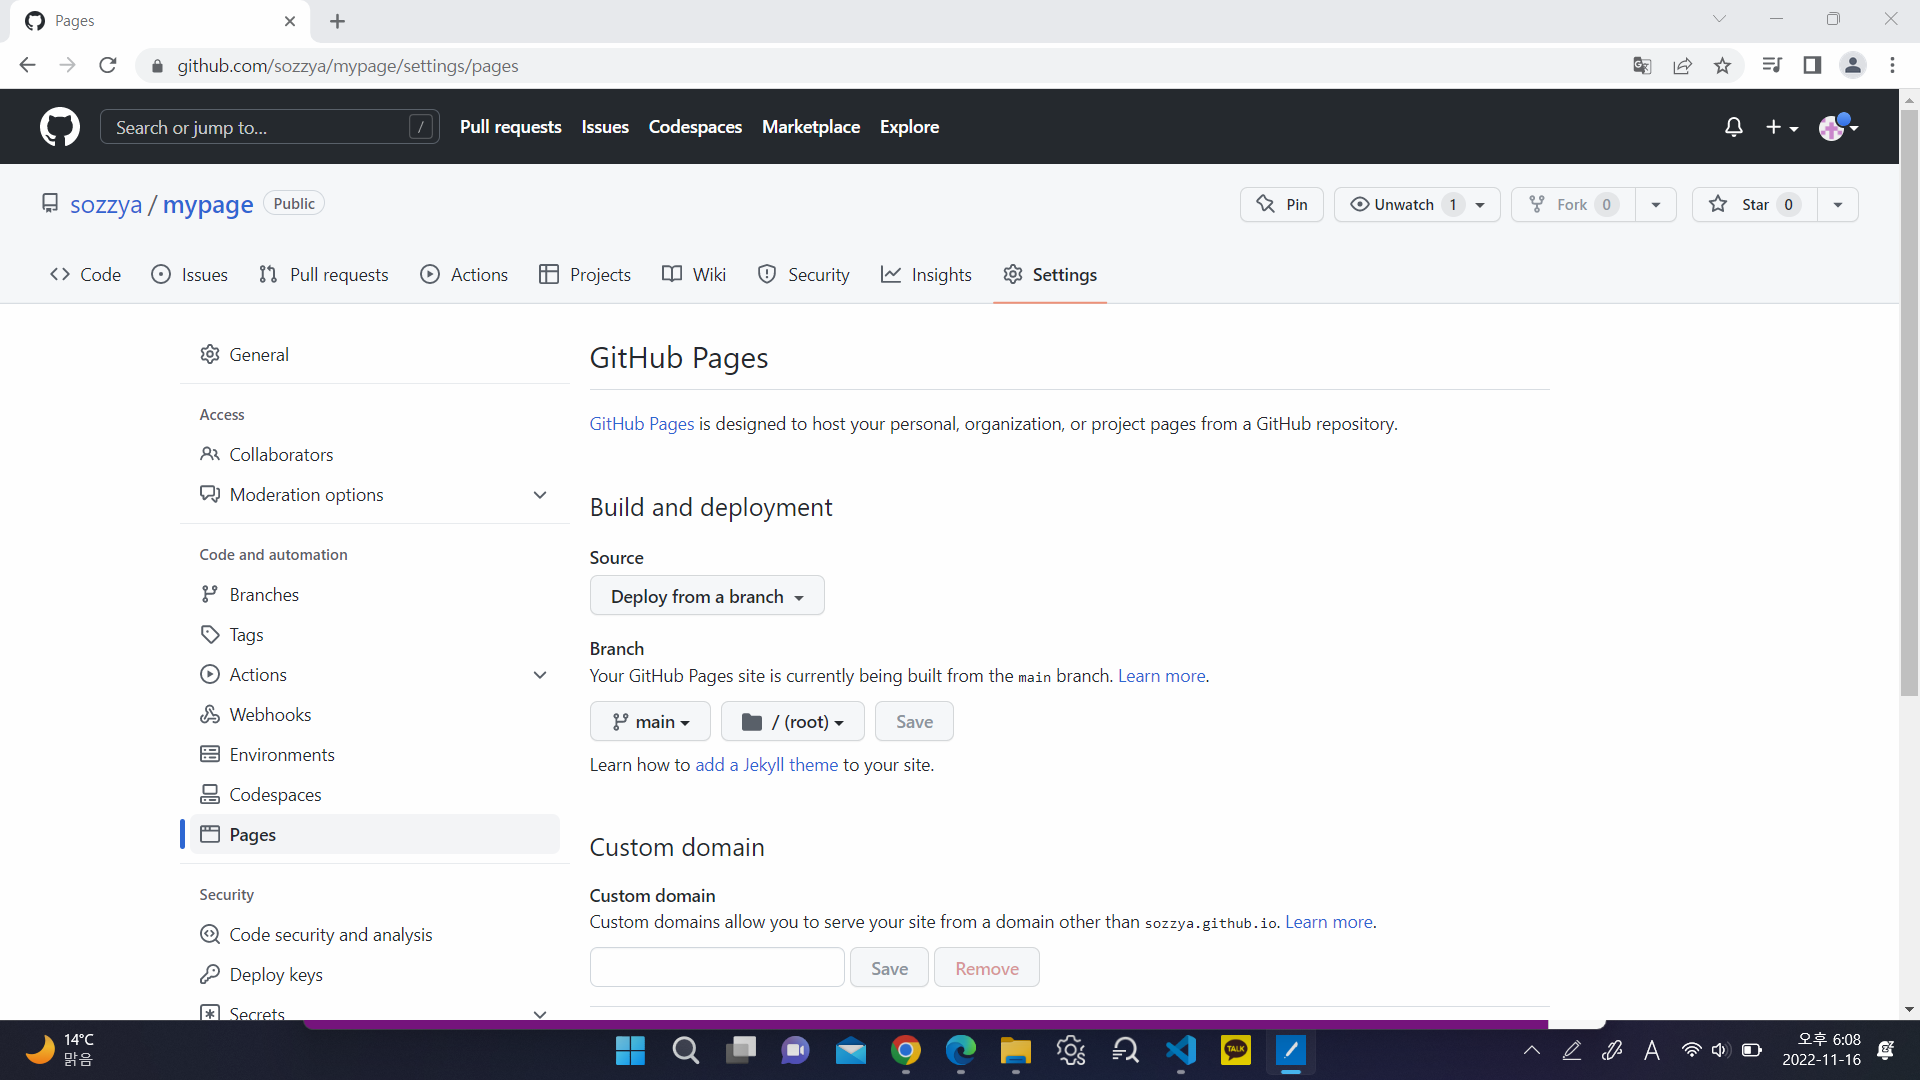Open Visual Studio Code from taskbar
The width and height of the screenshot is (1920, 1080).
tap(1181, 1051)
